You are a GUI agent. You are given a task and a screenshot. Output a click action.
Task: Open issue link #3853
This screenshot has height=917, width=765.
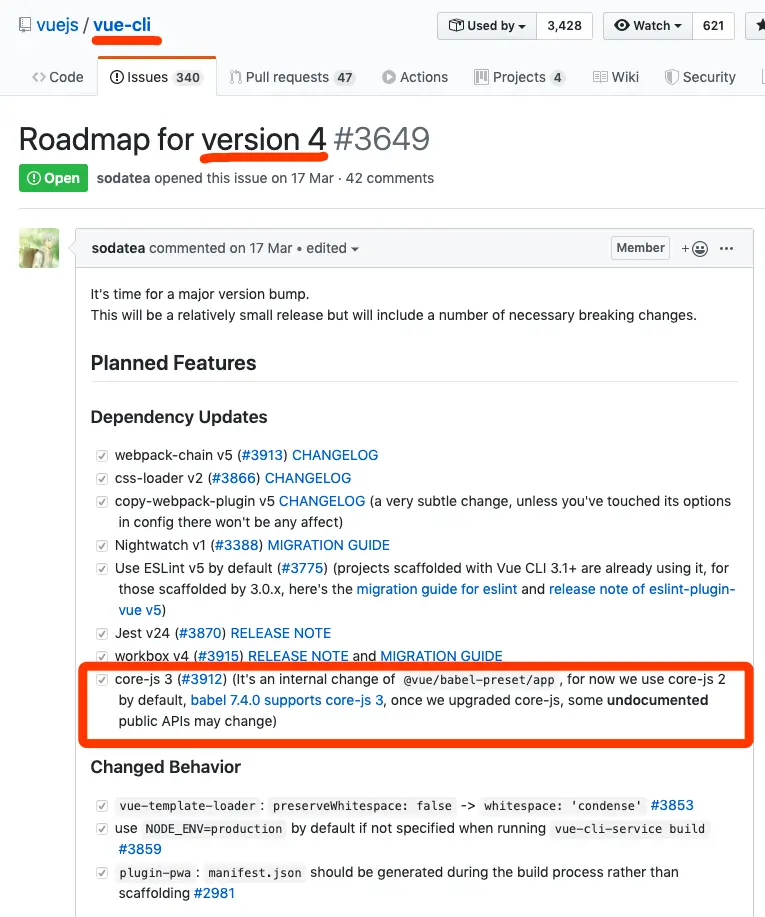point(672,805)
